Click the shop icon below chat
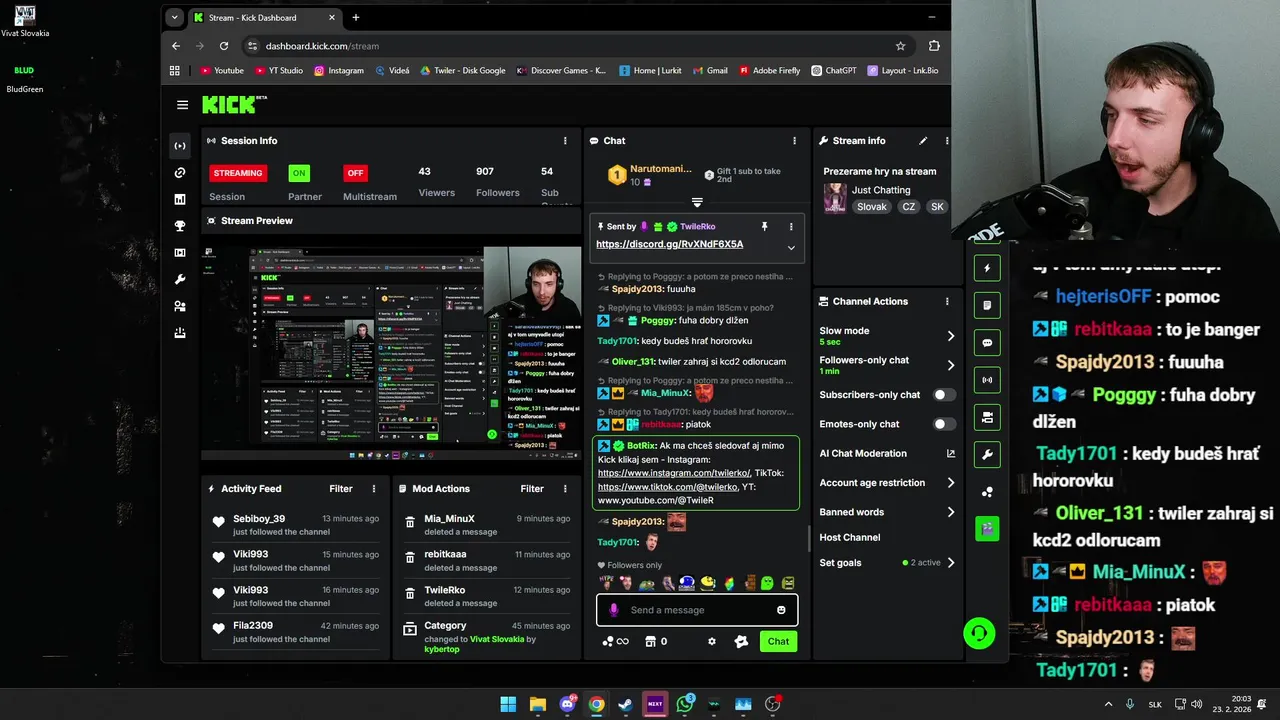 tap(650, 642)
